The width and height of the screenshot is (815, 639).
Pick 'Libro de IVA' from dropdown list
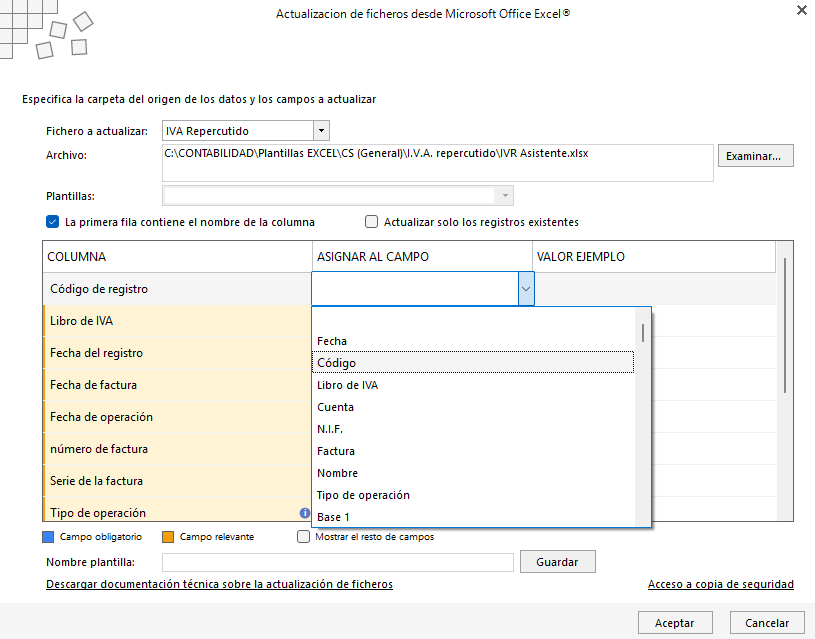pyautogui.click(x=473, y=385)
